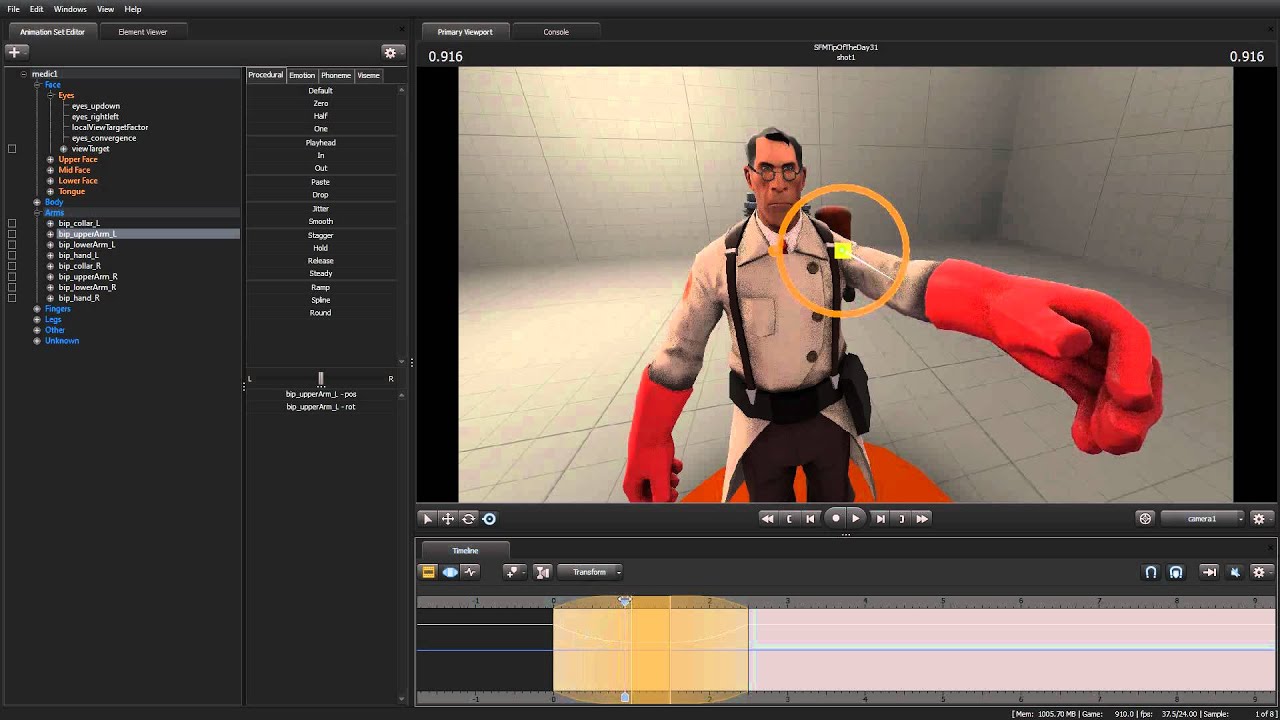Click the L-R preset slider handle

coord(321,378)
